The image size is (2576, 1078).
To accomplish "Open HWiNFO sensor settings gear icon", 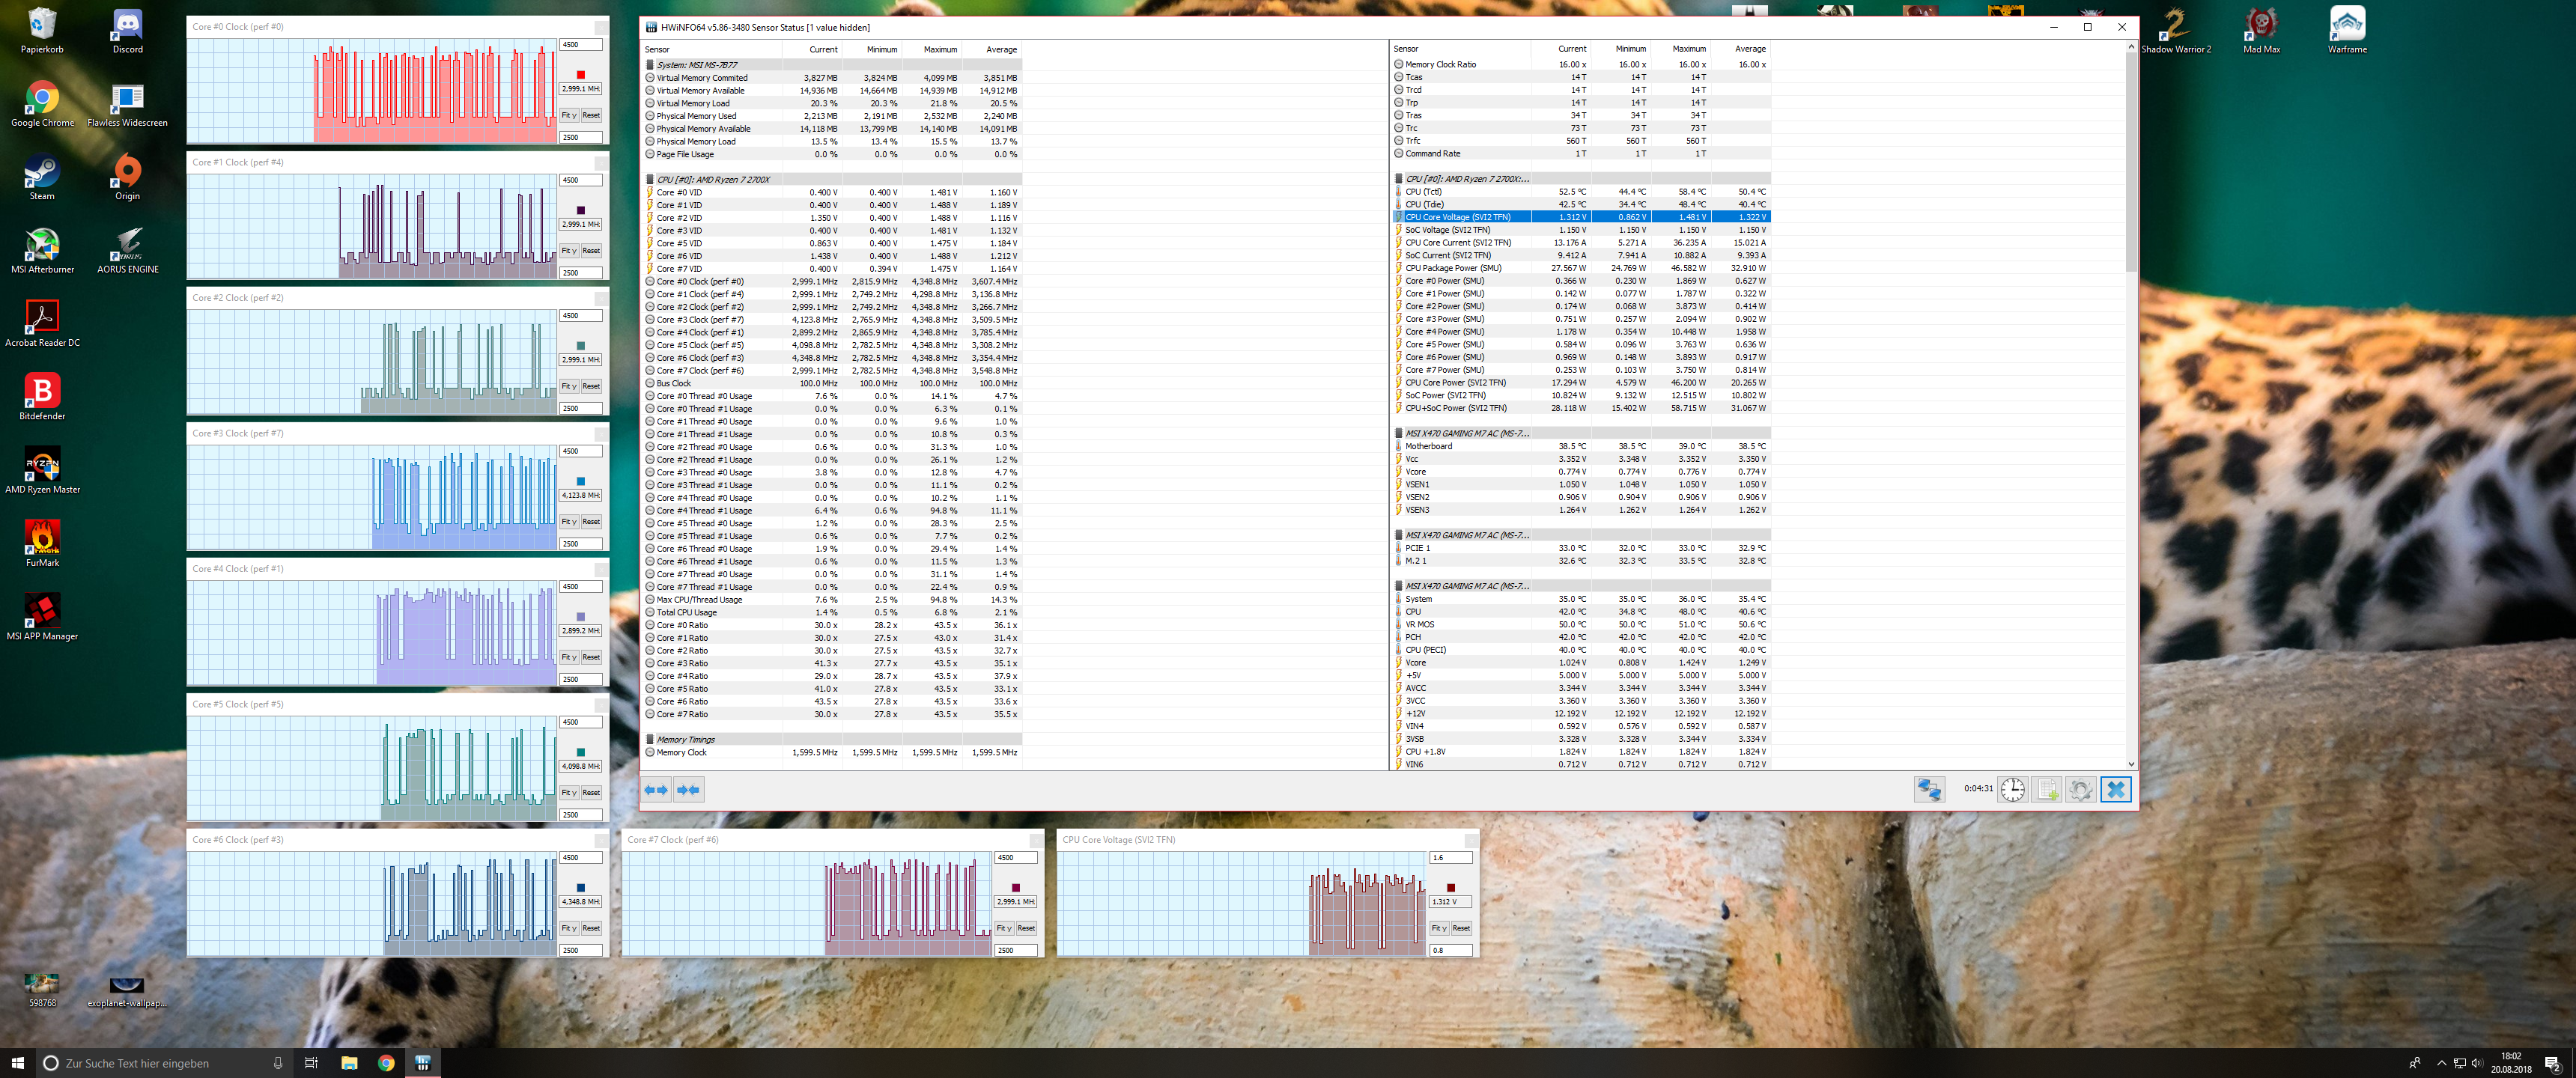I will coord(2080,789).
